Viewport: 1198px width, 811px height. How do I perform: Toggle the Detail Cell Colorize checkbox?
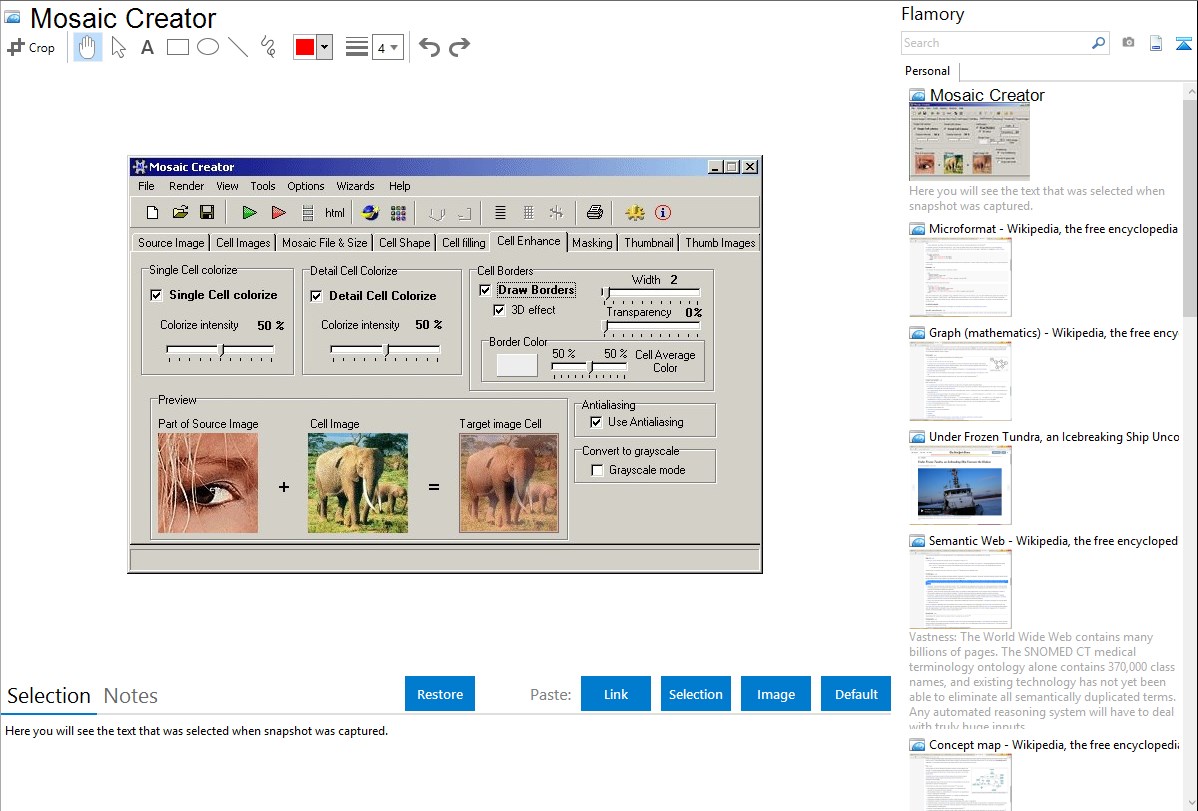316,296
